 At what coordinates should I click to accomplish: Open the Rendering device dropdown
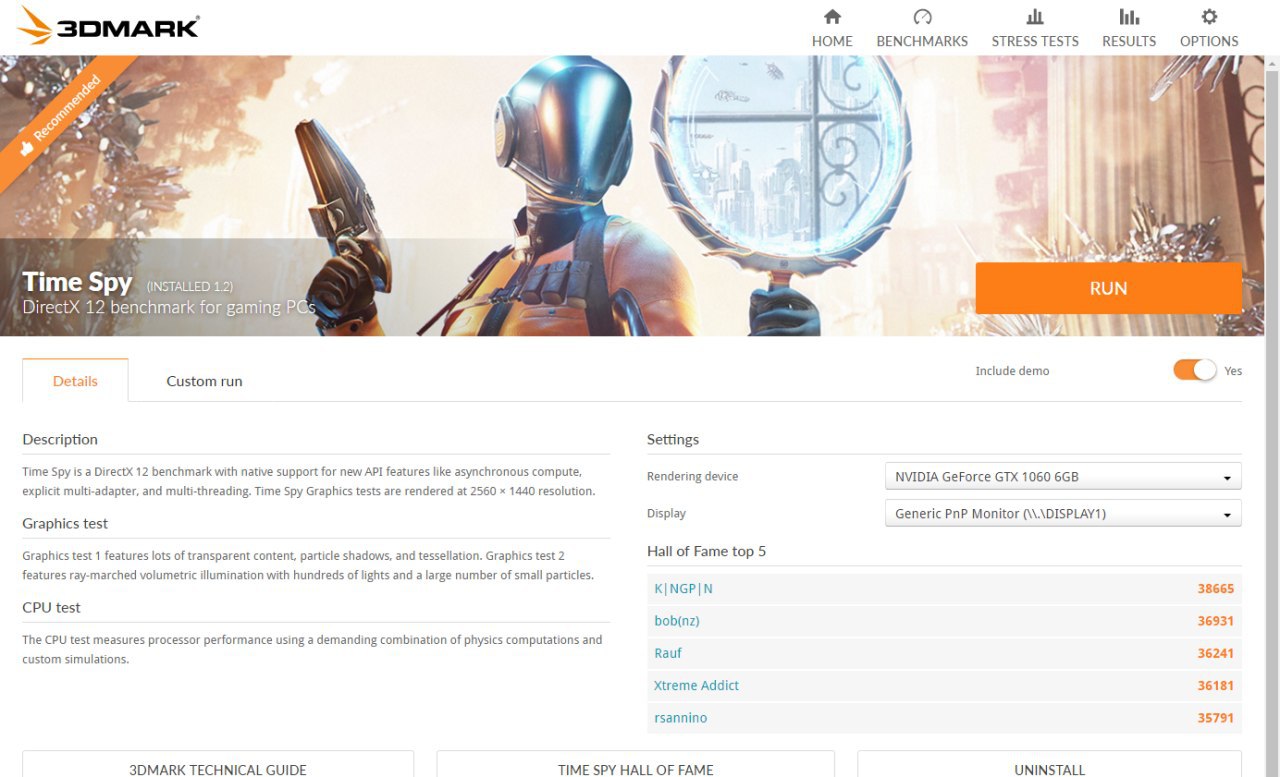1063,476
